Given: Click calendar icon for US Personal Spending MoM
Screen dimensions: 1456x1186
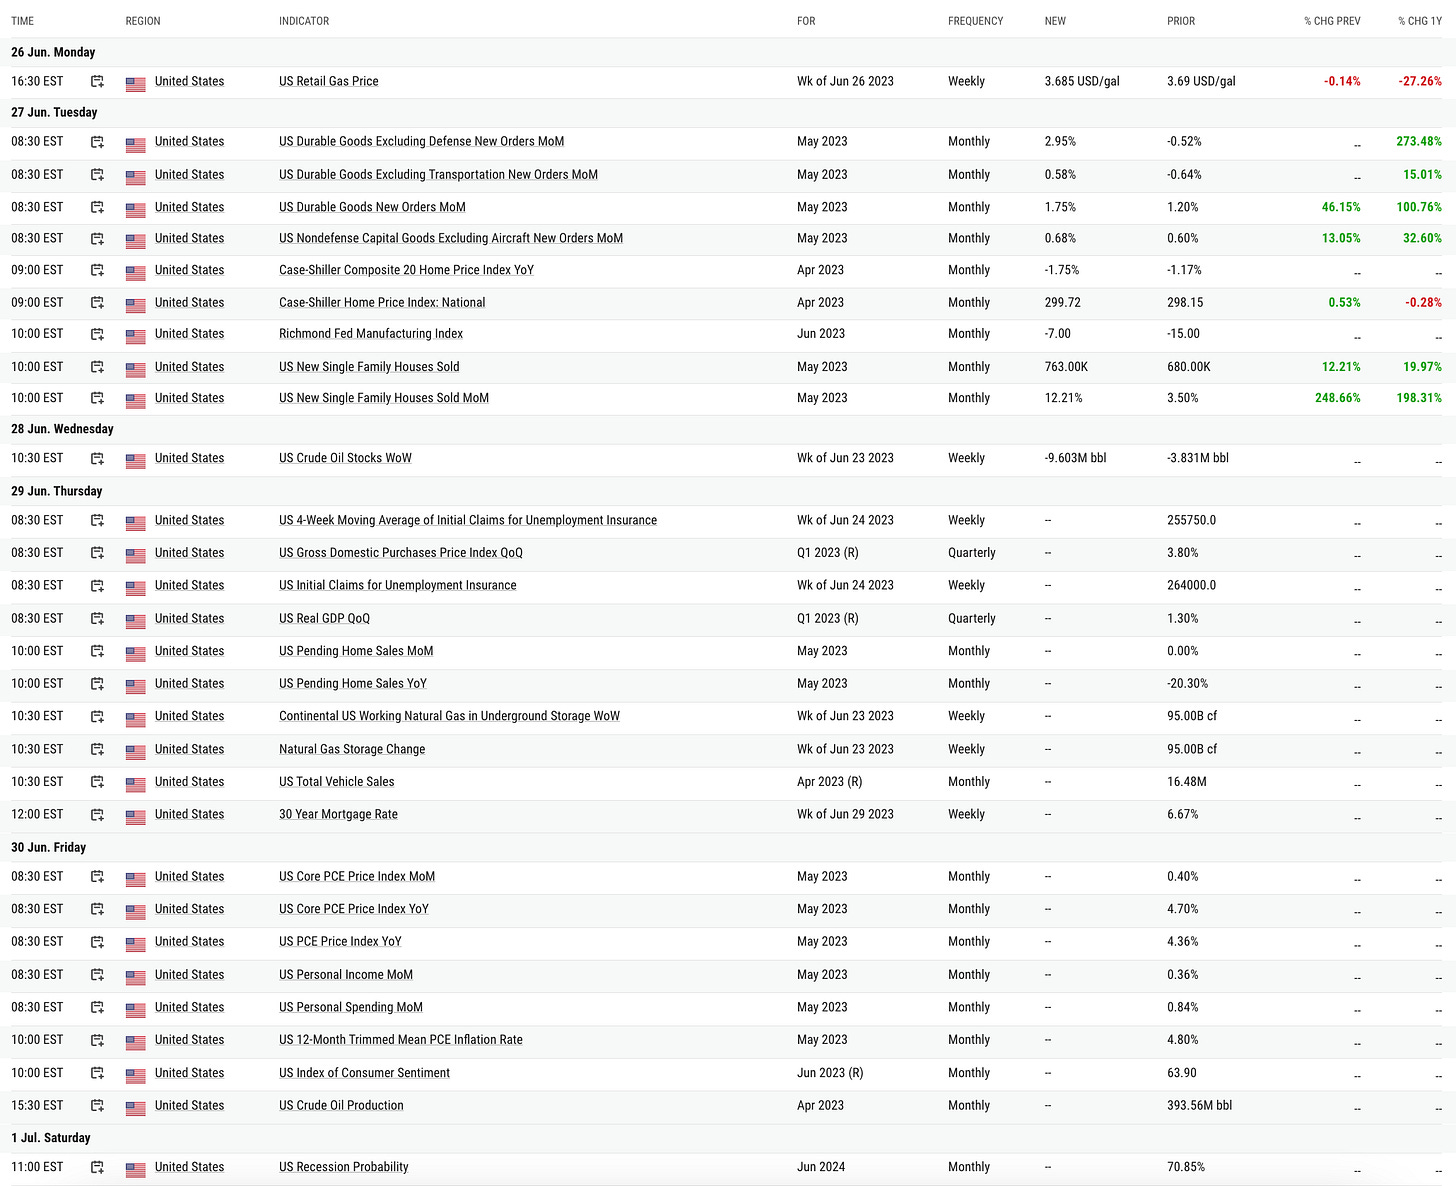Looking at the screenshot, I should click(97, 1008).
